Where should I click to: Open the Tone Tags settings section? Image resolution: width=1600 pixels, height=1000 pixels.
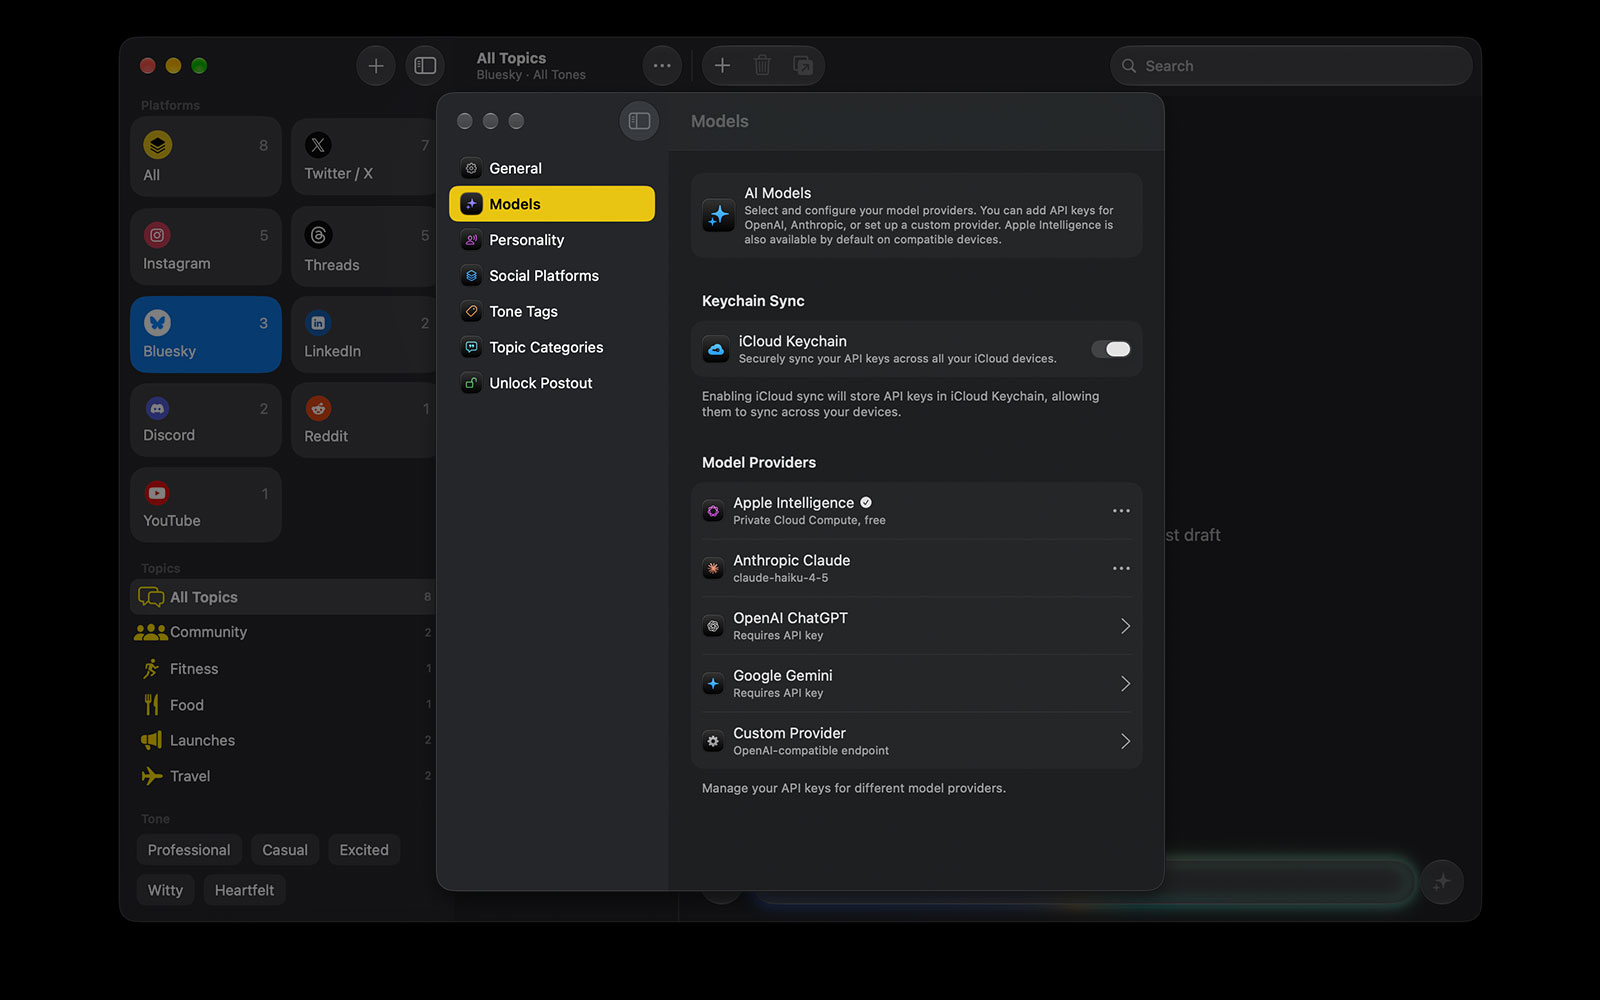pos(552,312)
